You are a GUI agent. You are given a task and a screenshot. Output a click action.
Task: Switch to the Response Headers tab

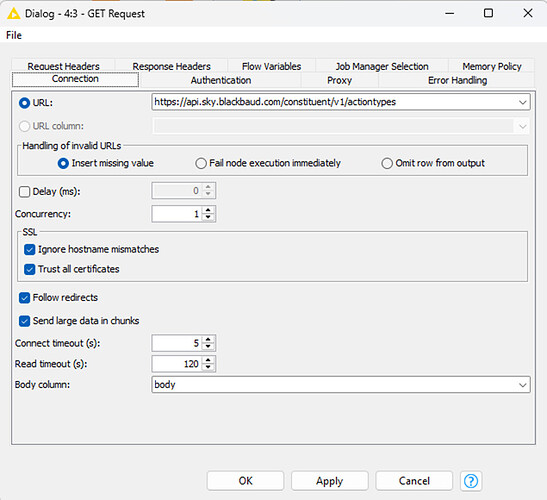[172, 66]
